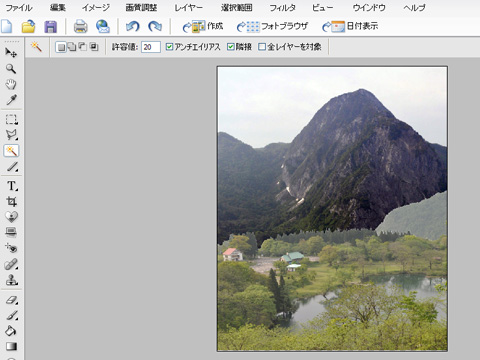Enable 全レイヤーを対象 checkbox
This screenshot has width=480, height=360.
[x=262, y=47]
